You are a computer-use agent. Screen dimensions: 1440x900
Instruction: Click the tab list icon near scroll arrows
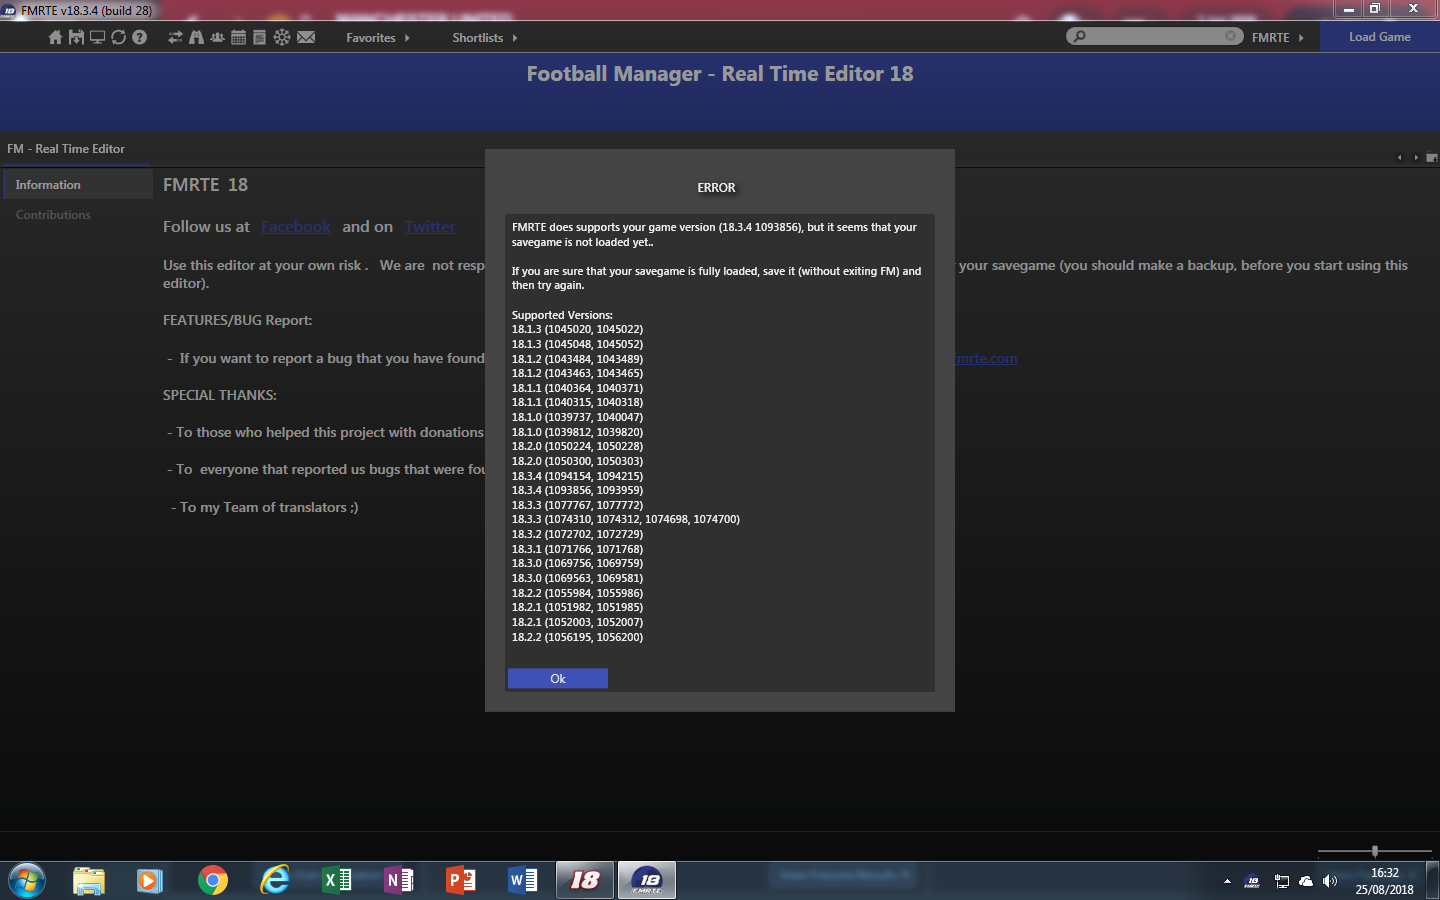click(1432, 157)
